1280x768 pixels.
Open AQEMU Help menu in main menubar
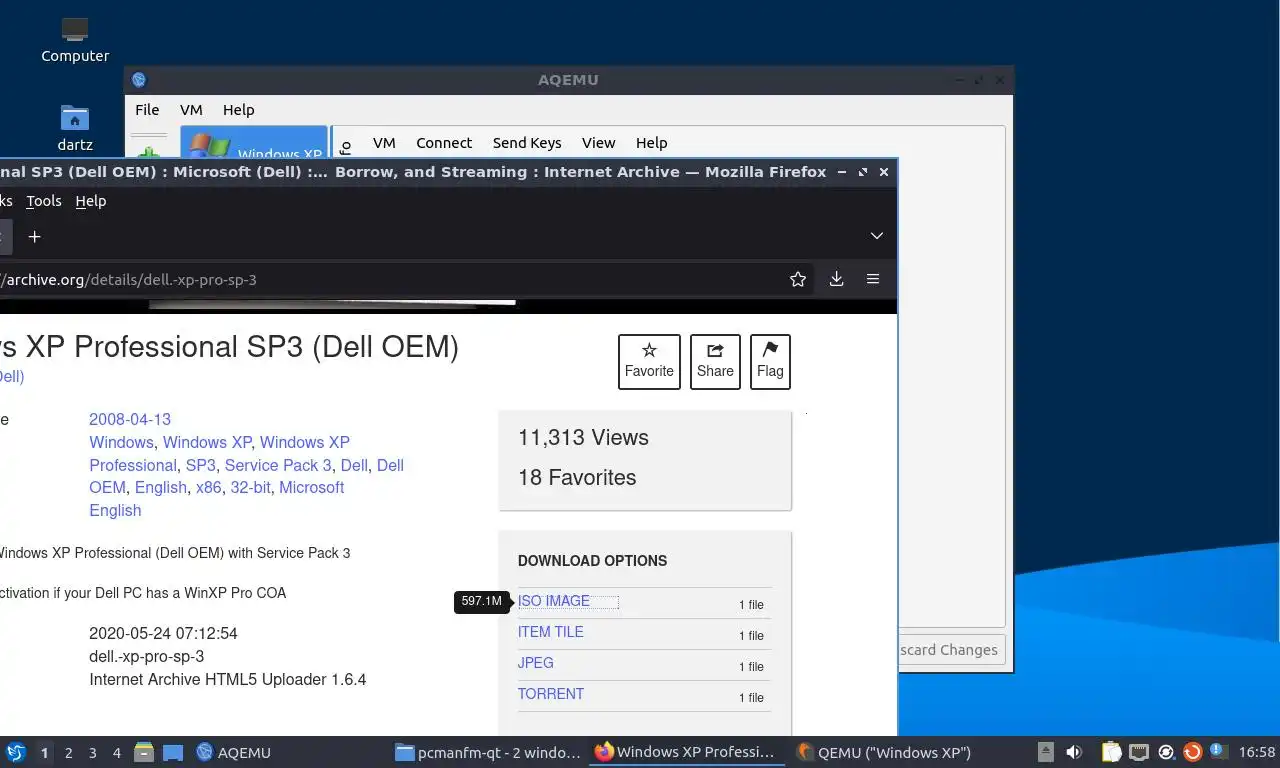coord(238,110)
